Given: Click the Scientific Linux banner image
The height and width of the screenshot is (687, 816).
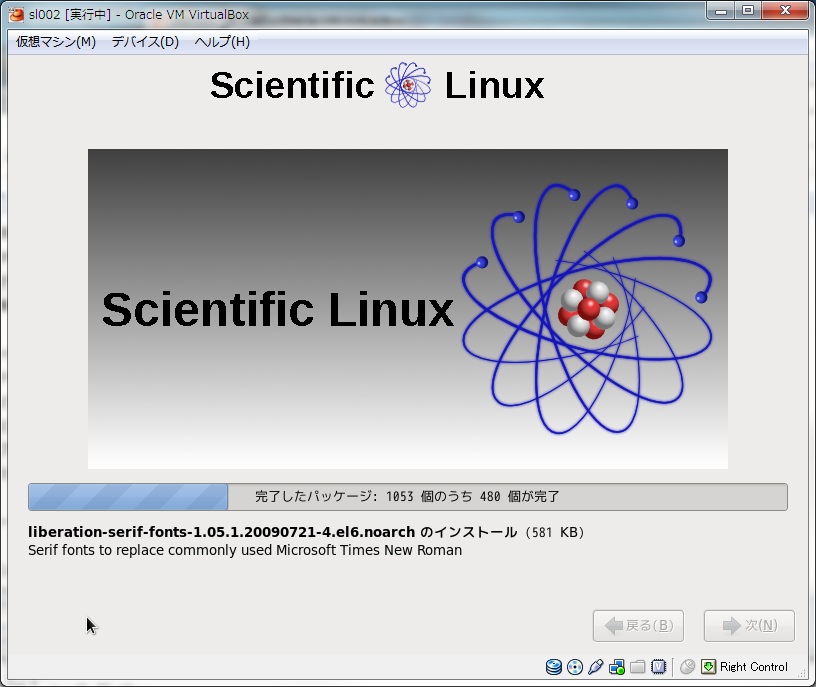Looking at the screenshot, I should (408, 309).
